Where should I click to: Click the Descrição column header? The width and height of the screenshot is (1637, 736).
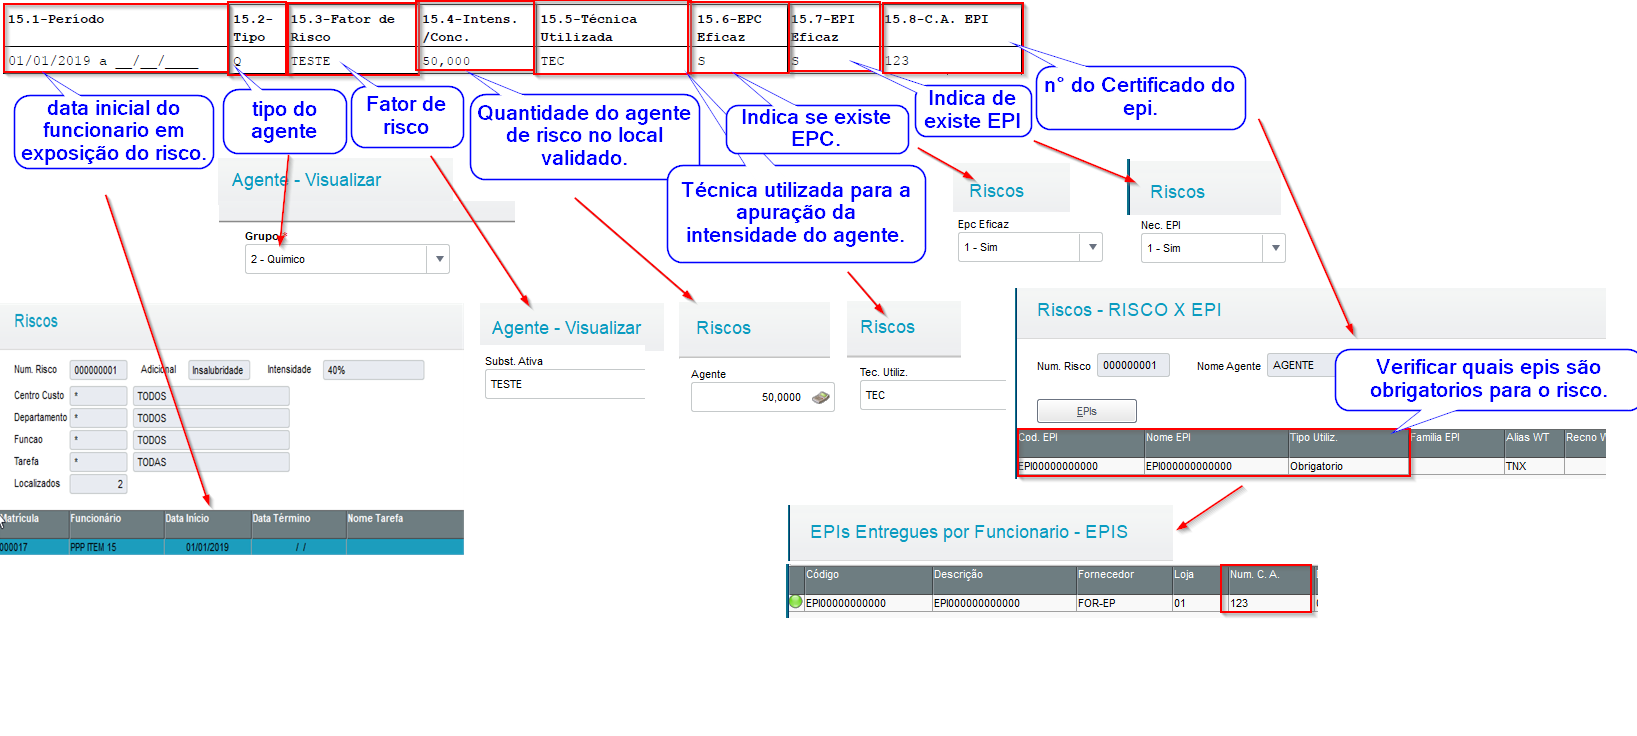pyautogui.click(x=1003, y=580)
